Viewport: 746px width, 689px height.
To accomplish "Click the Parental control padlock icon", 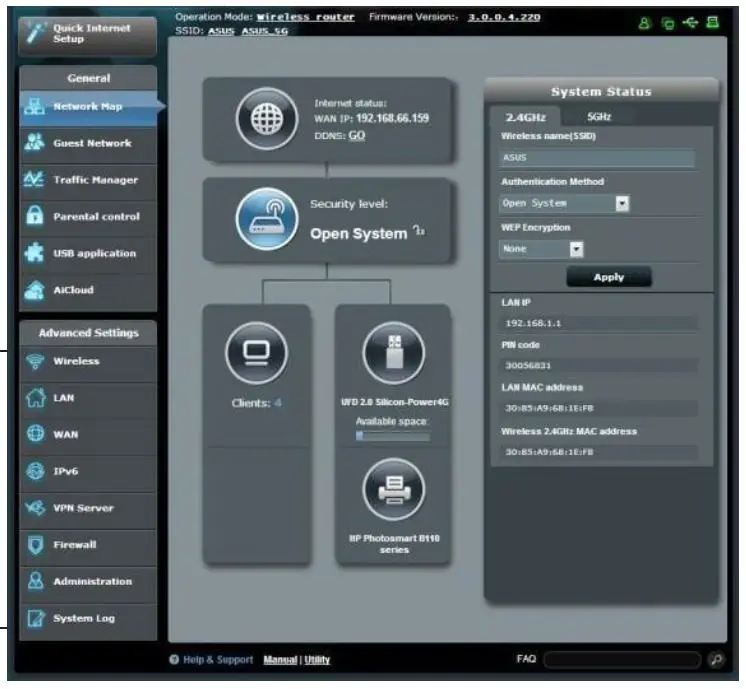I will [x=34, y=216].
